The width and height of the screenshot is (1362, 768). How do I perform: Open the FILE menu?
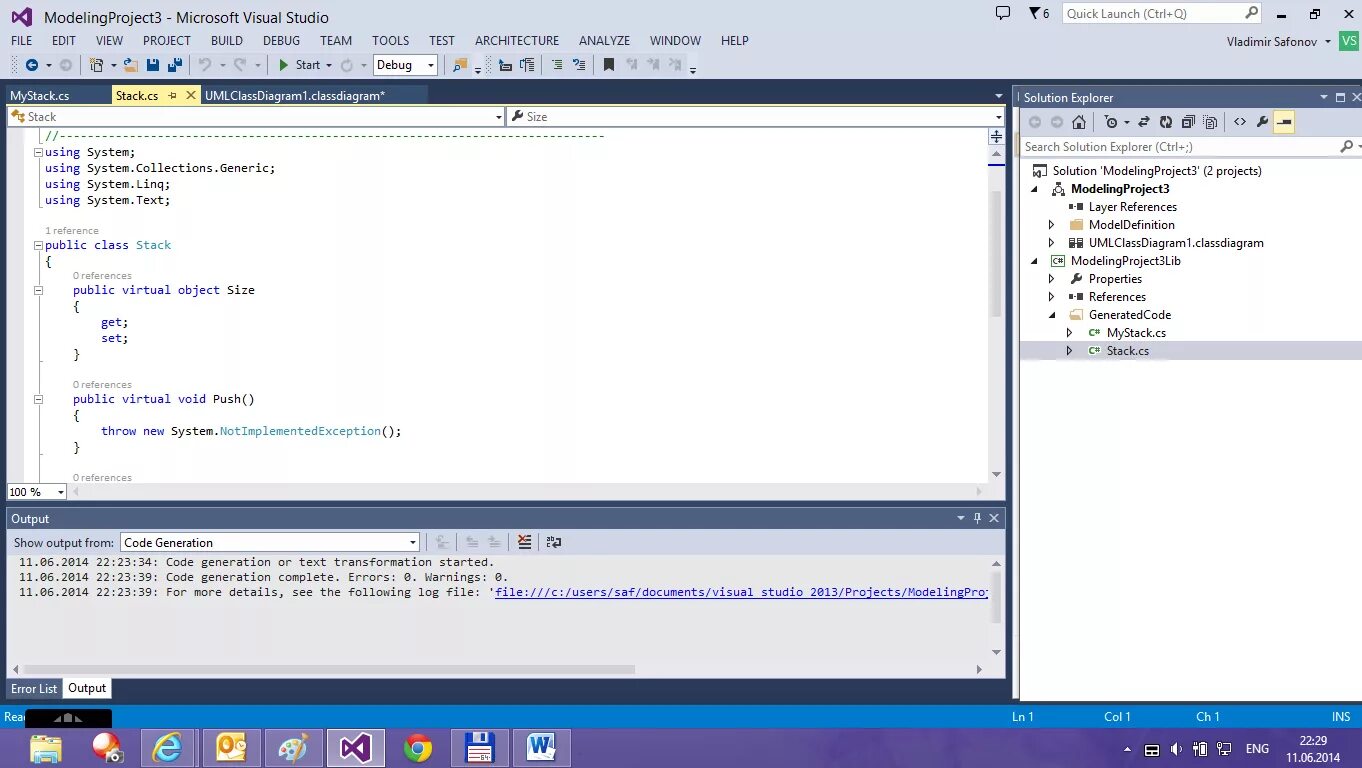coord(21,41)
